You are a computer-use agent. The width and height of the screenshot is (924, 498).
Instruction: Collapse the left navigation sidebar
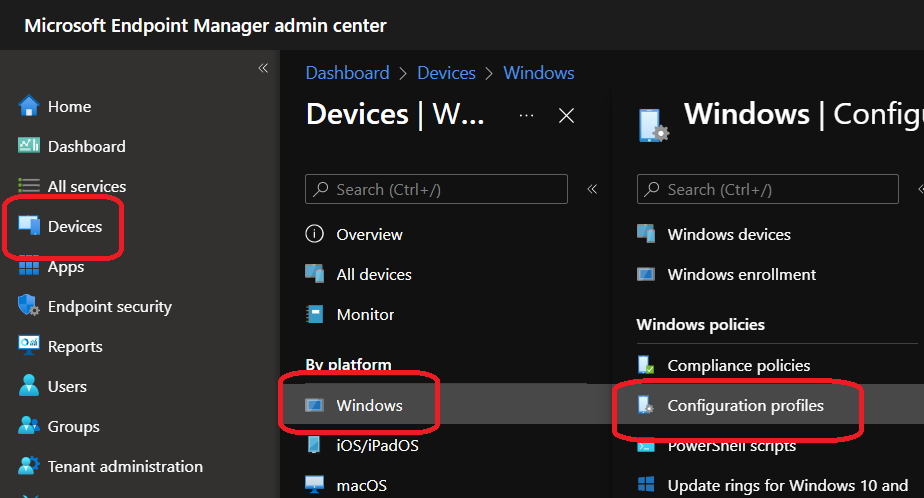coord(263,68)
